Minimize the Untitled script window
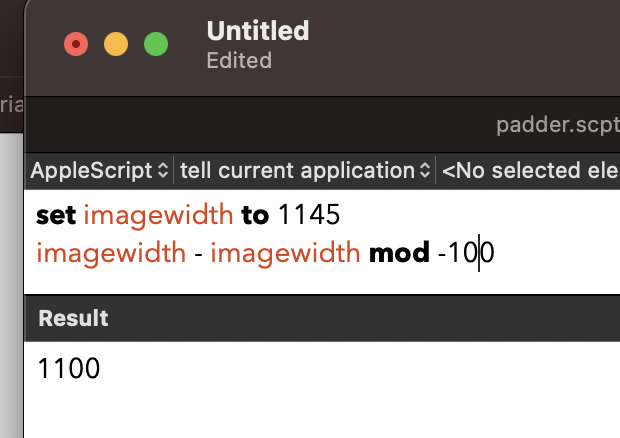 coord(116,44)
